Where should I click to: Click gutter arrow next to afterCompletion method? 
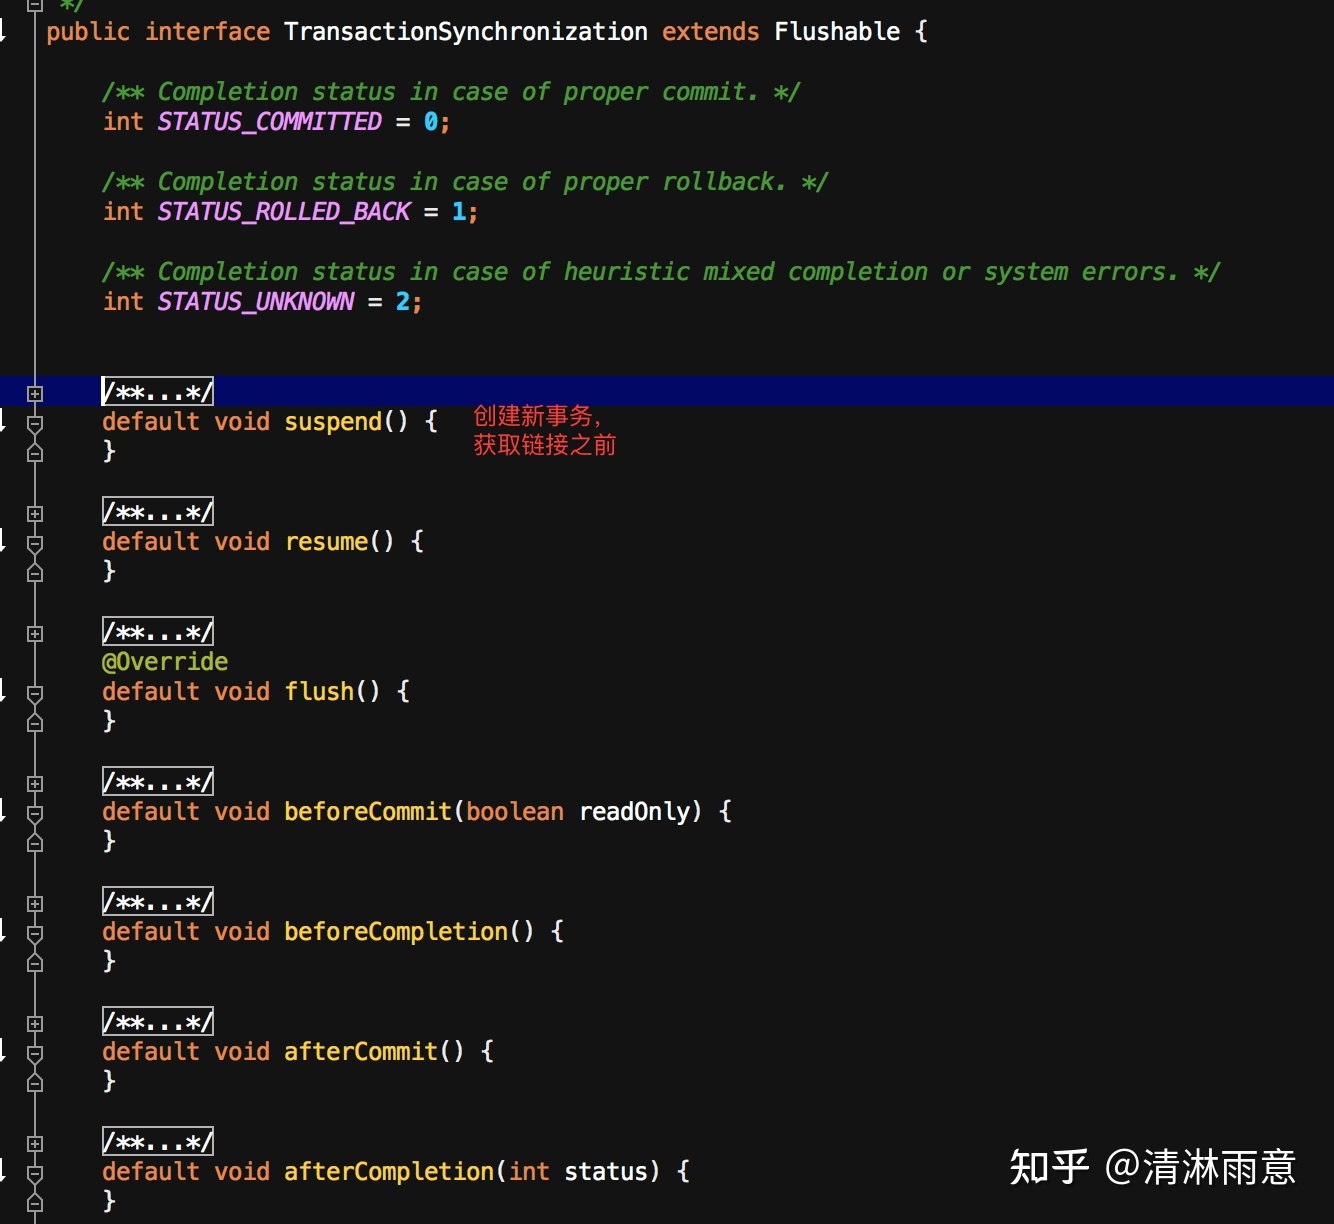(x=3, y=1172)
